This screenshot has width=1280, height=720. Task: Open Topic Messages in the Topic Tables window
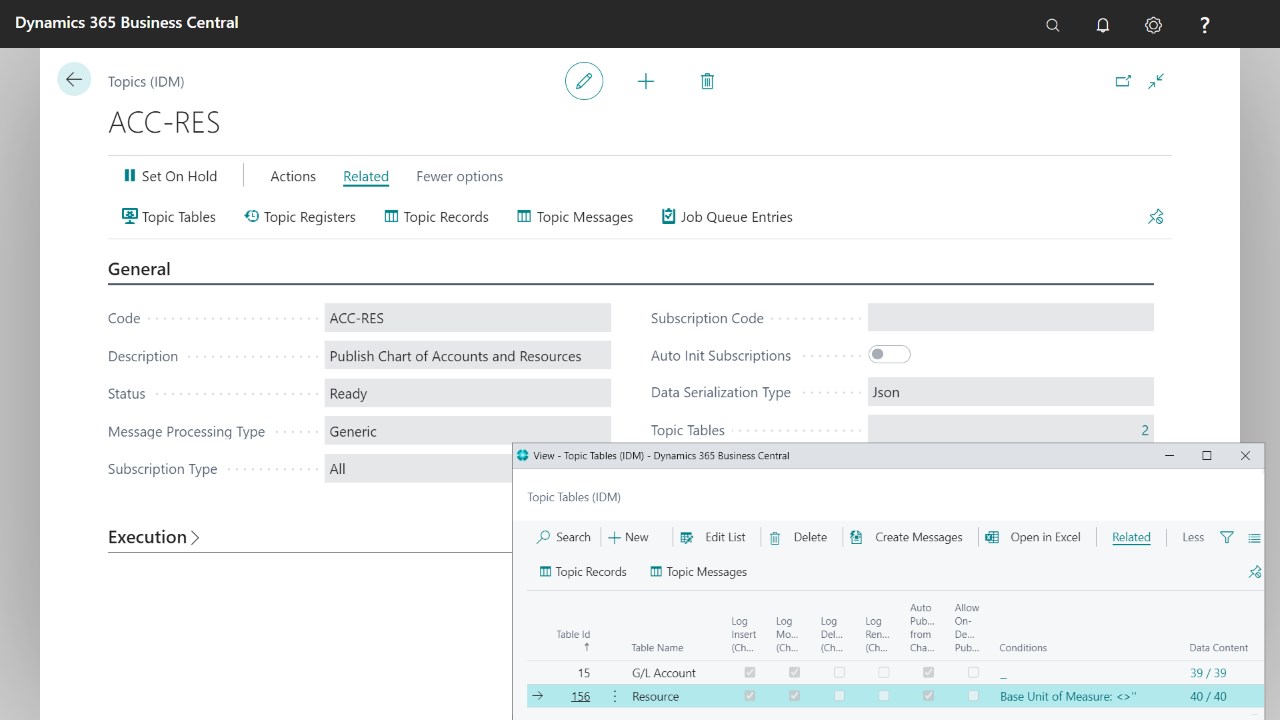[698, 572]
